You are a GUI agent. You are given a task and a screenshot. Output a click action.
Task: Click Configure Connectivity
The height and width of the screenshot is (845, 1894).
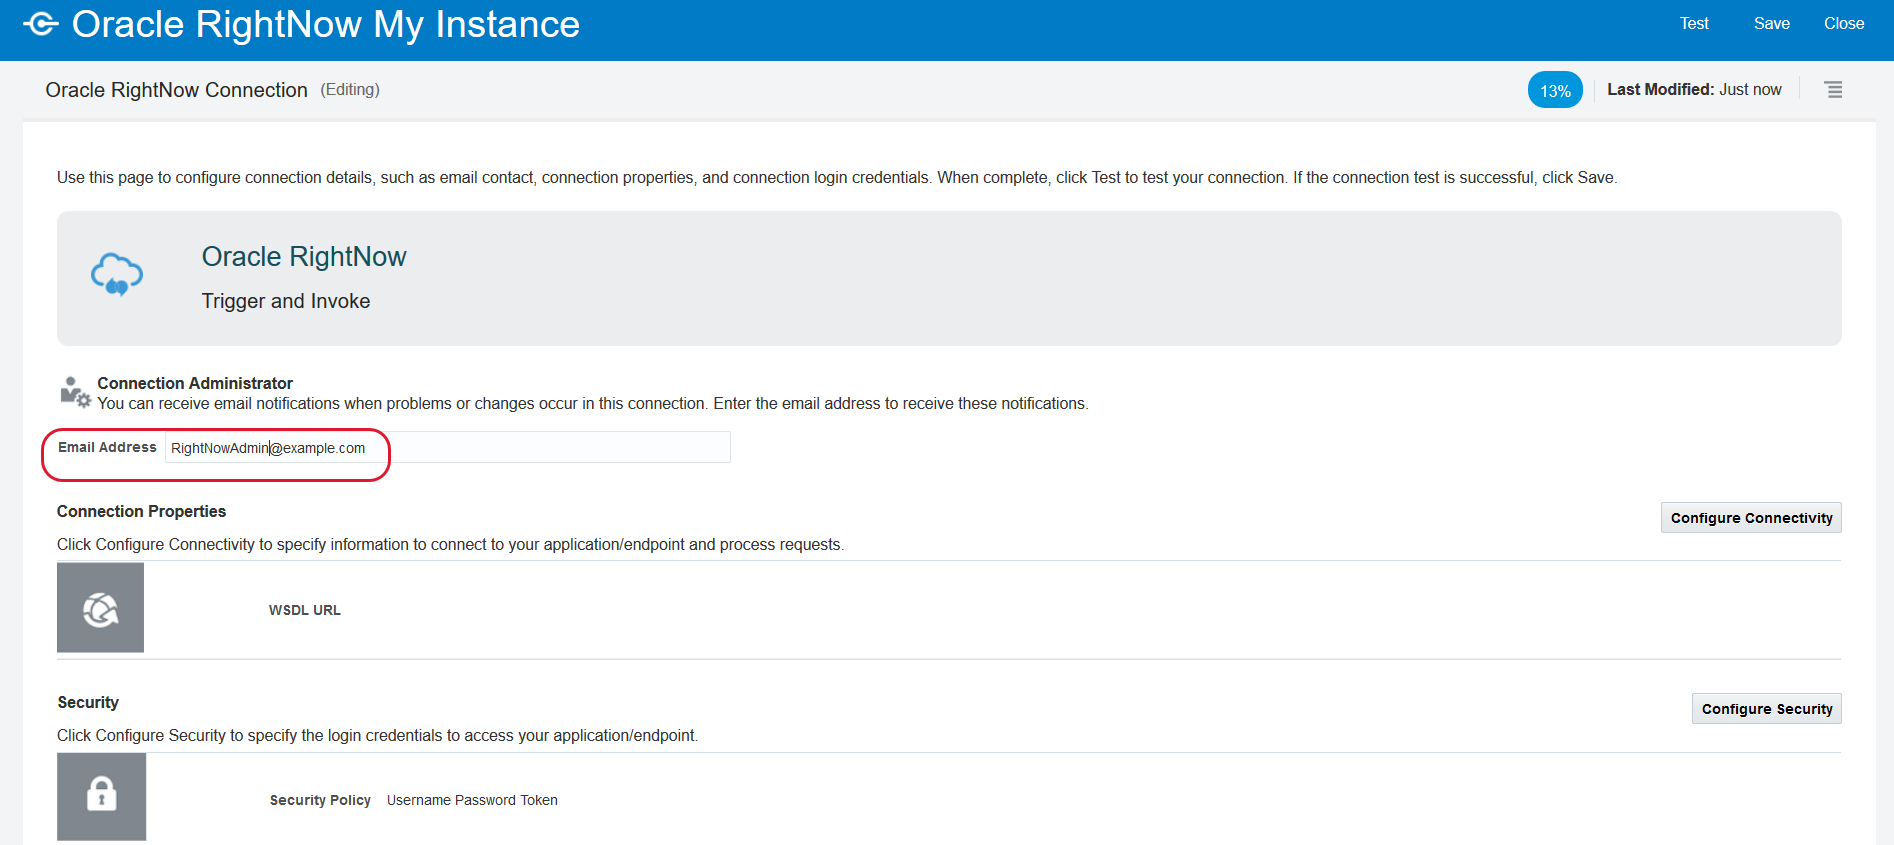(x=1750, y=517)
